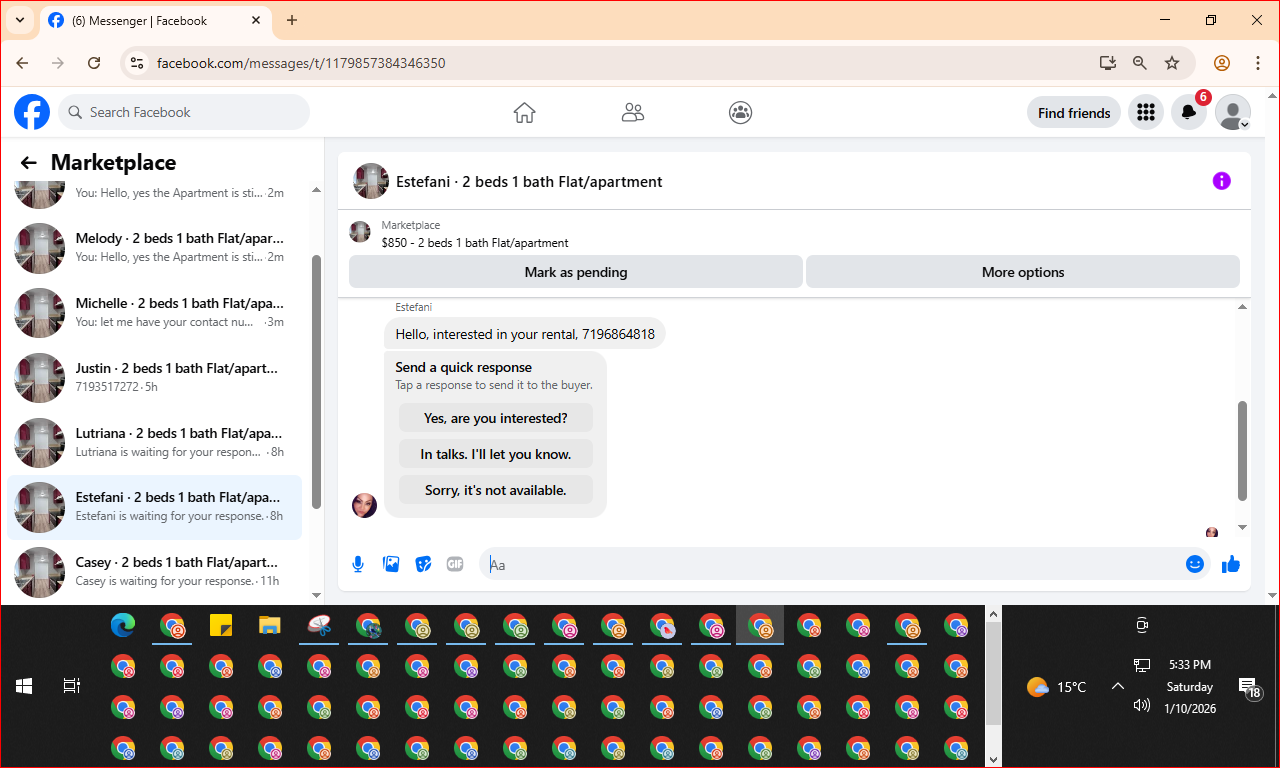Bookmark this page with star icon
Viewport: 1280px width, 768px height.
(x=1172, y=63)
